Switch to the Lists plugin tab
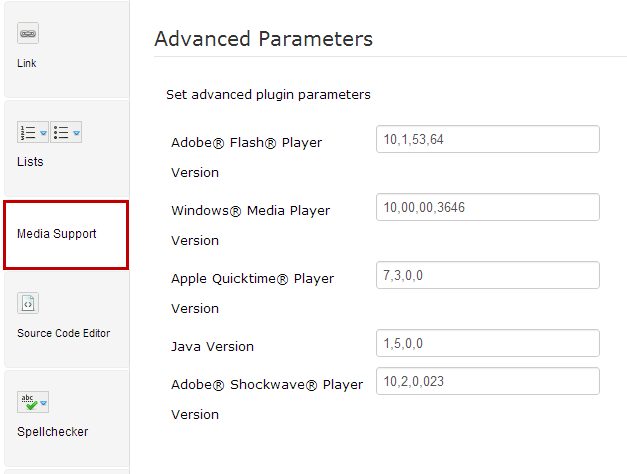 point(30,162)
